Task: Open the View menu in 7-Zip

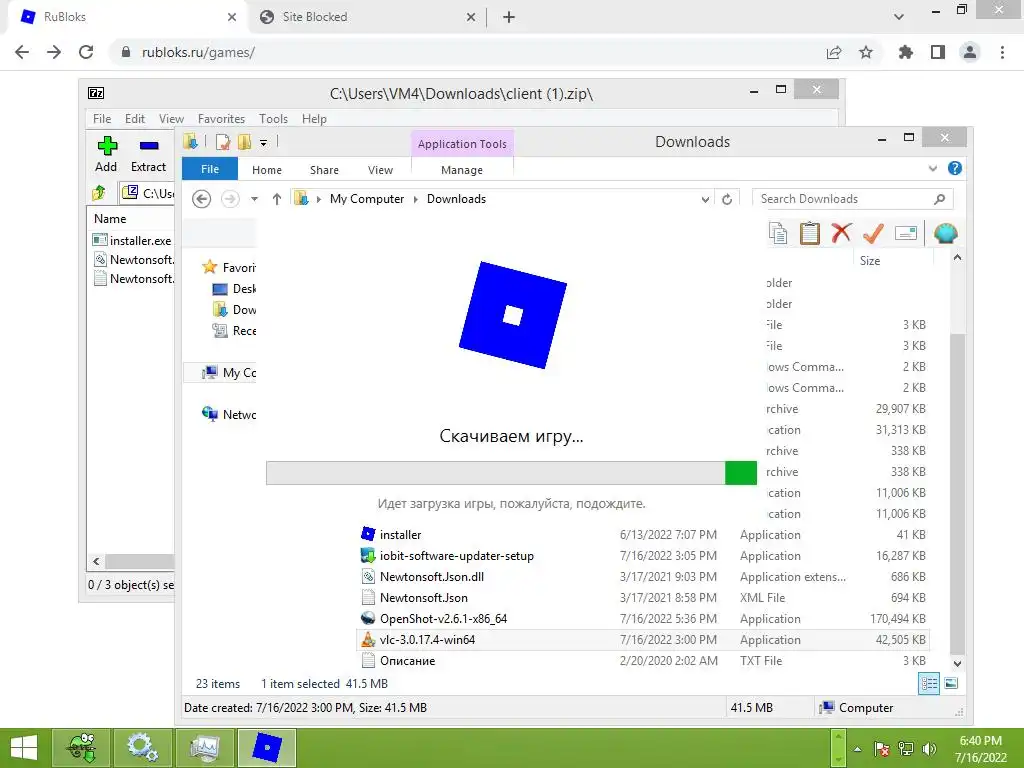Action: coord(171,119)
